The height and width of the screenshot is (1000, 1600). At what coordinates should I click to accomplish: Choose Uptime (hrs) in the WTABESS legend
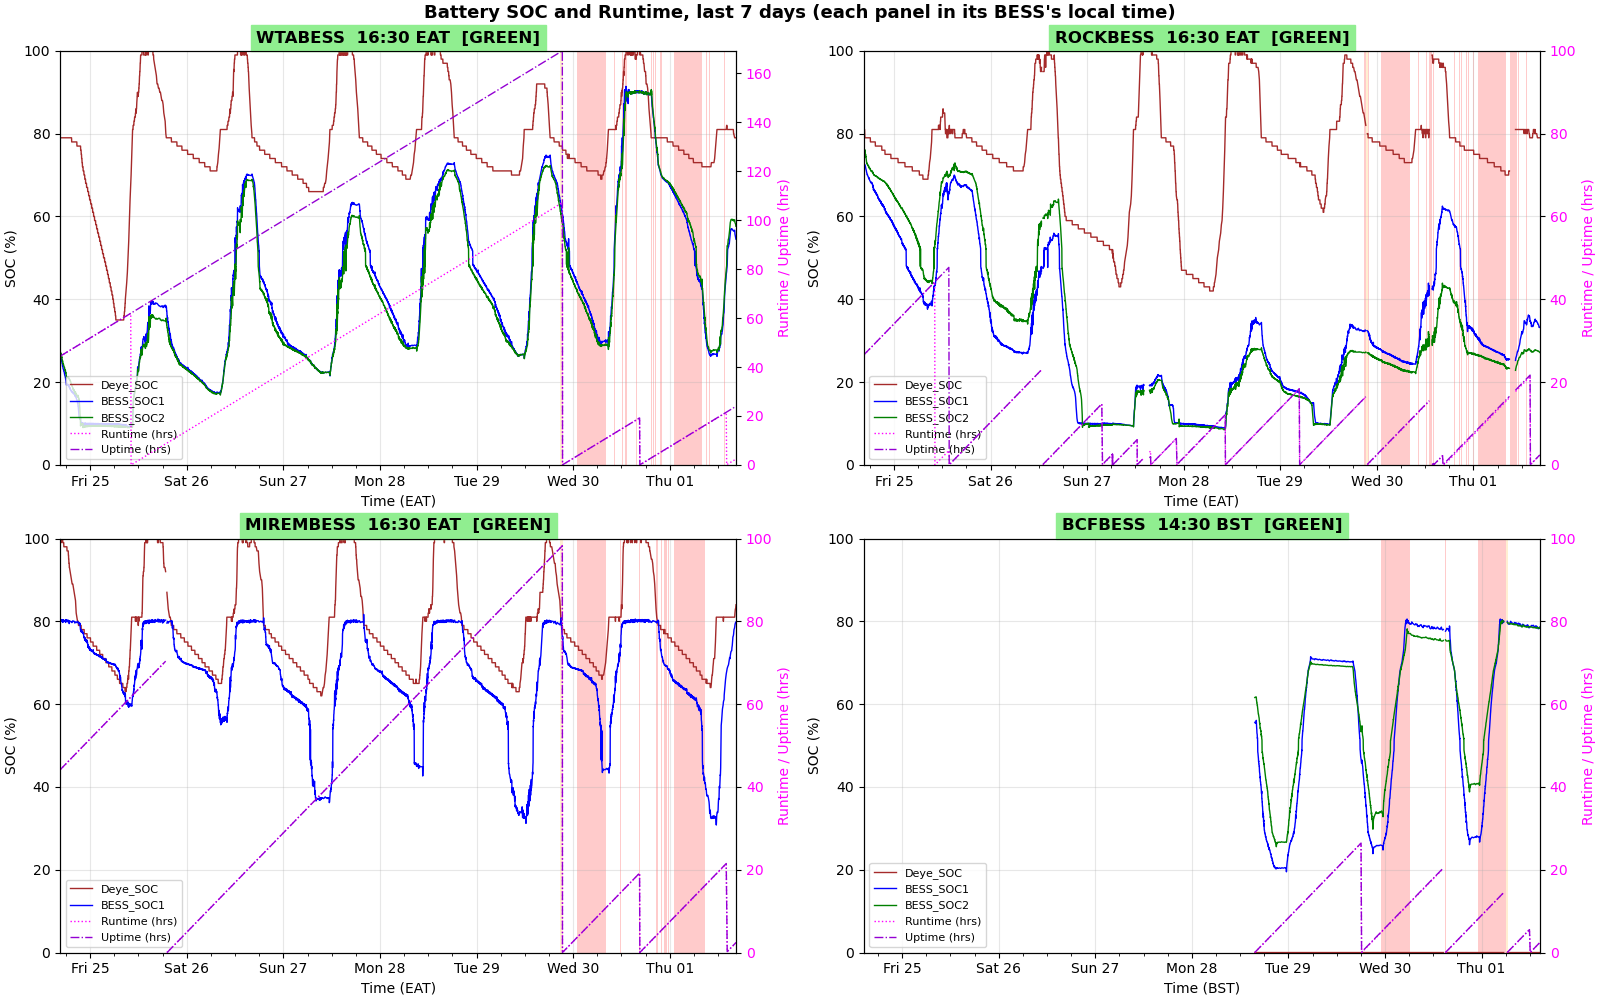coord(136,450)
